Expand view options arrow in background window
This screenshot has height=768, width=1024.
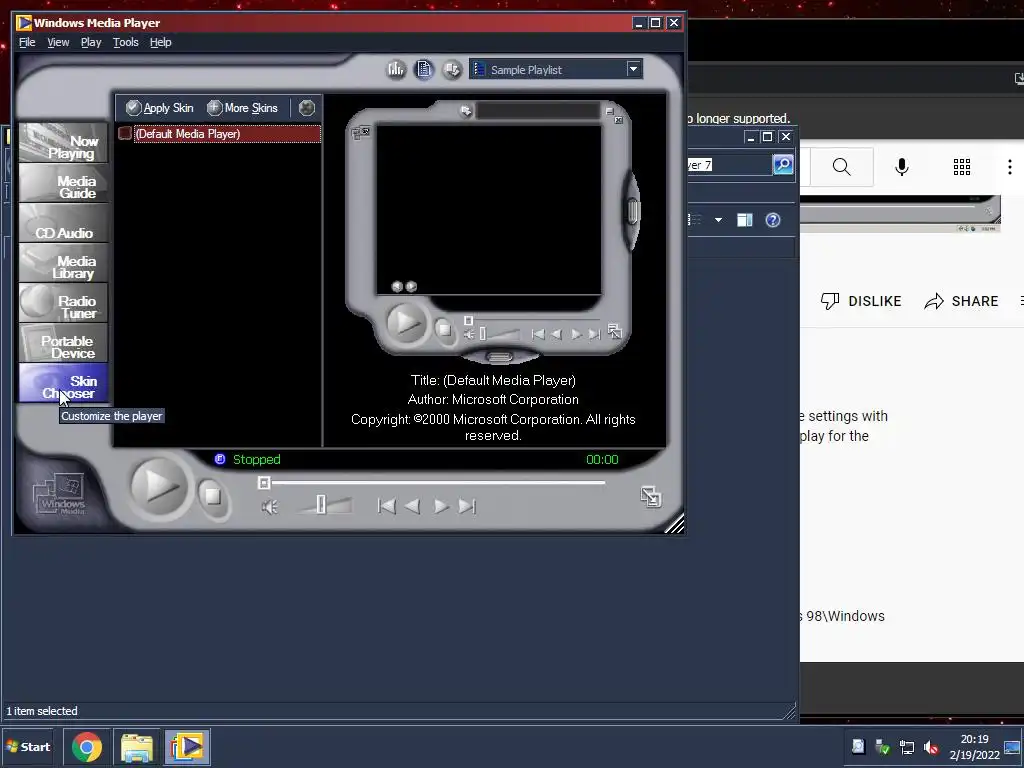click(718, 220)
